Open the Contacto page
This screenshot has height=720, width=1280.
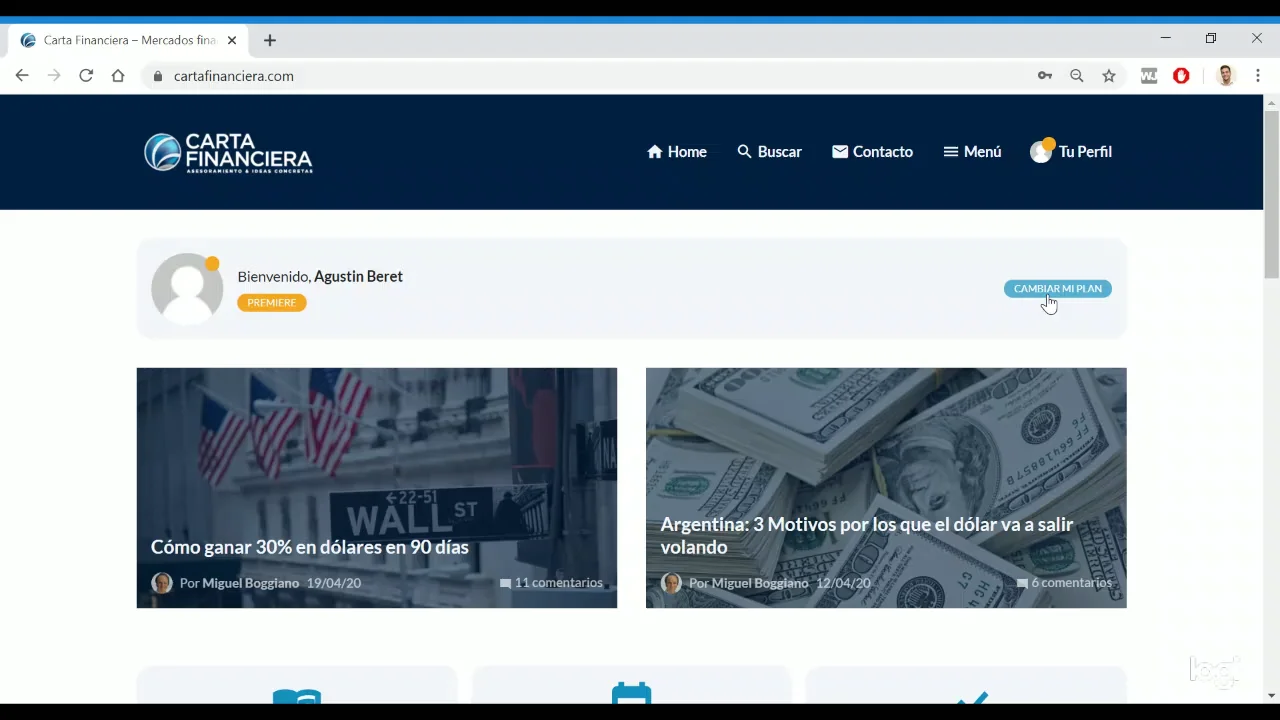coord(872,152)
